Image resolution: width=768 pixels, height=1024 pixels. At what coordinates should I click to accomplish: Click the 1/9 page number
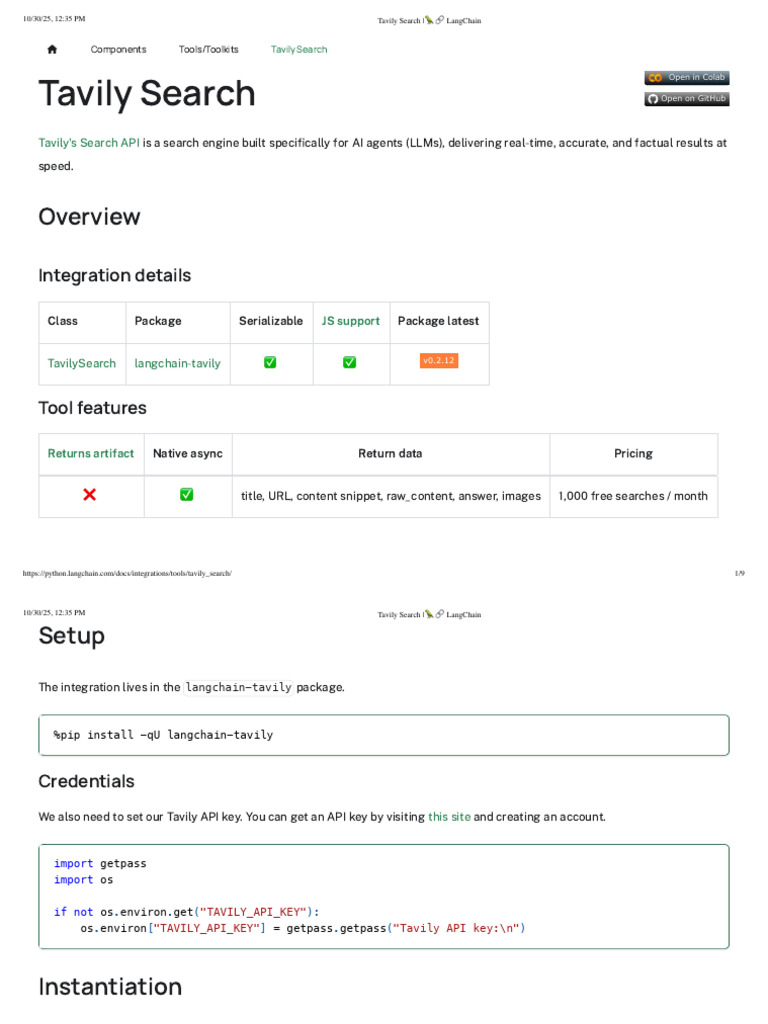point(739,573)
